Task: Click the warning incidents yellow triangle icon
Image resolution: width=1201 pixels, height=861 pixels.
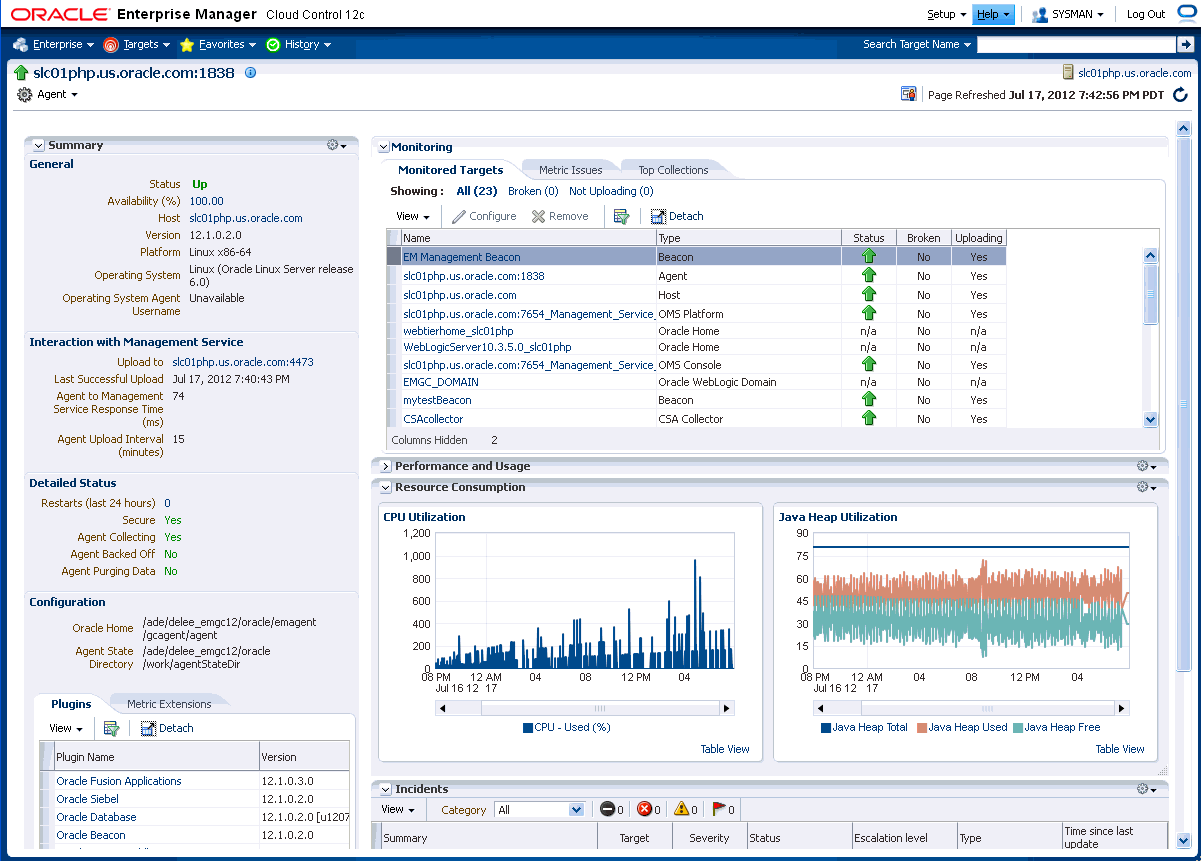Action: tap(681, 809)
